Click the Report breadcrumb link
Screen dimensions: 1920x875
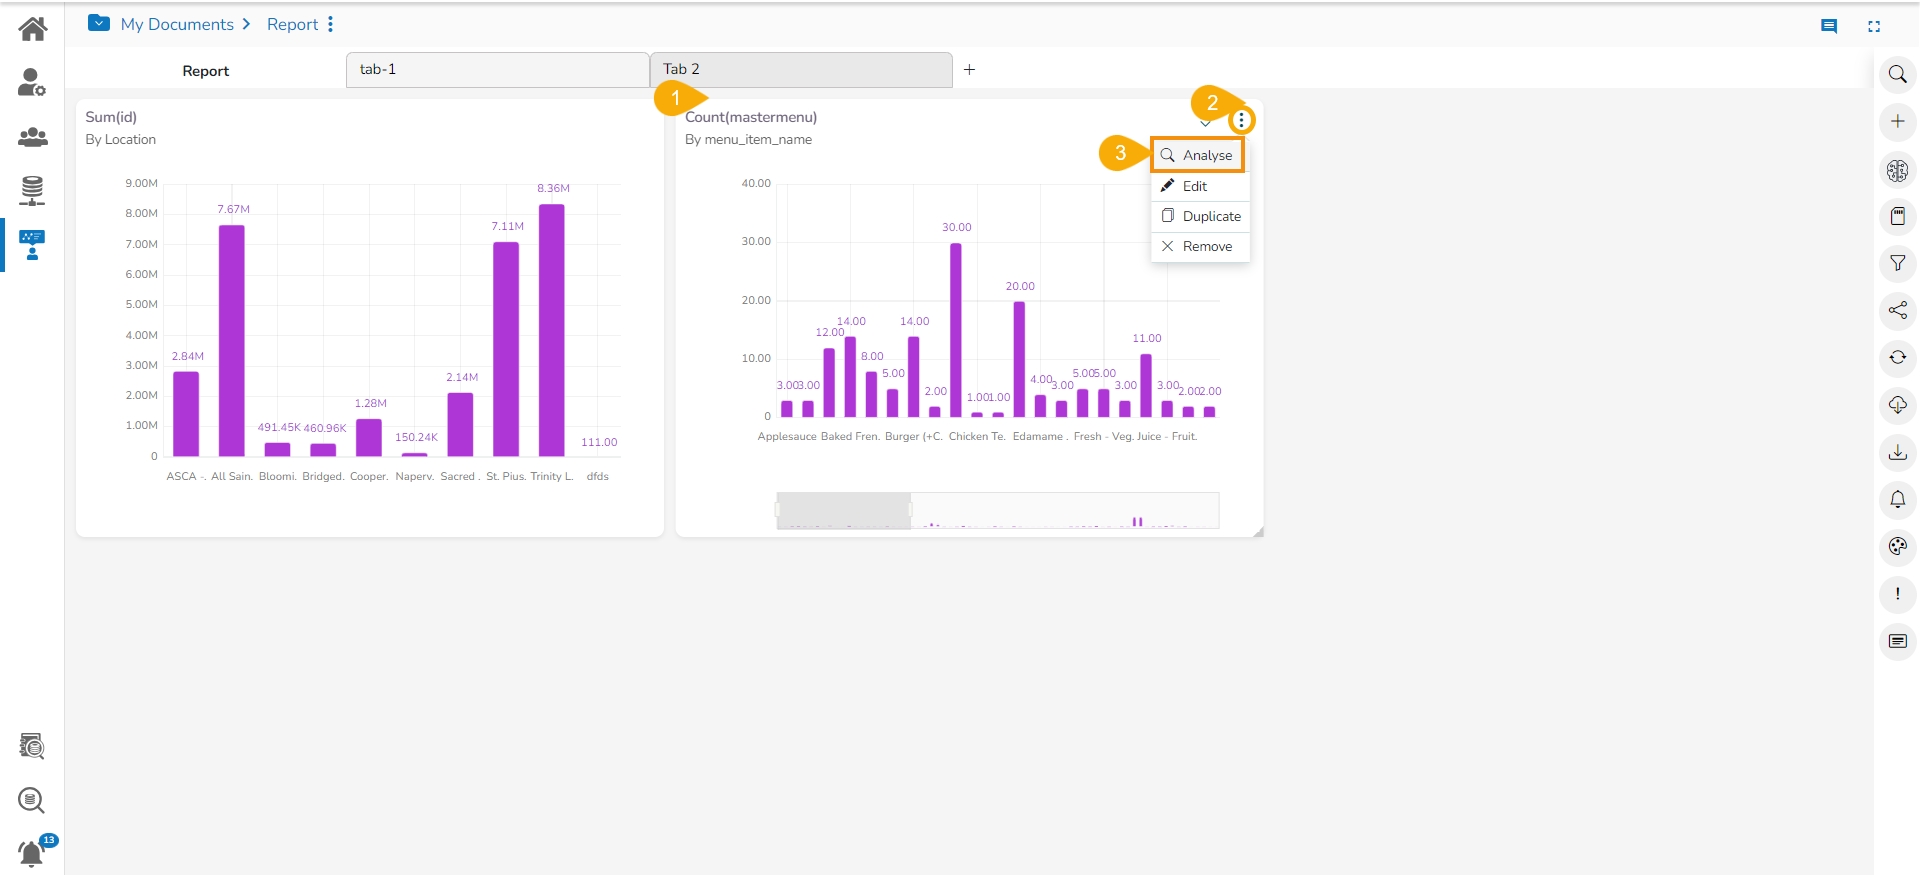click(292, 24)
